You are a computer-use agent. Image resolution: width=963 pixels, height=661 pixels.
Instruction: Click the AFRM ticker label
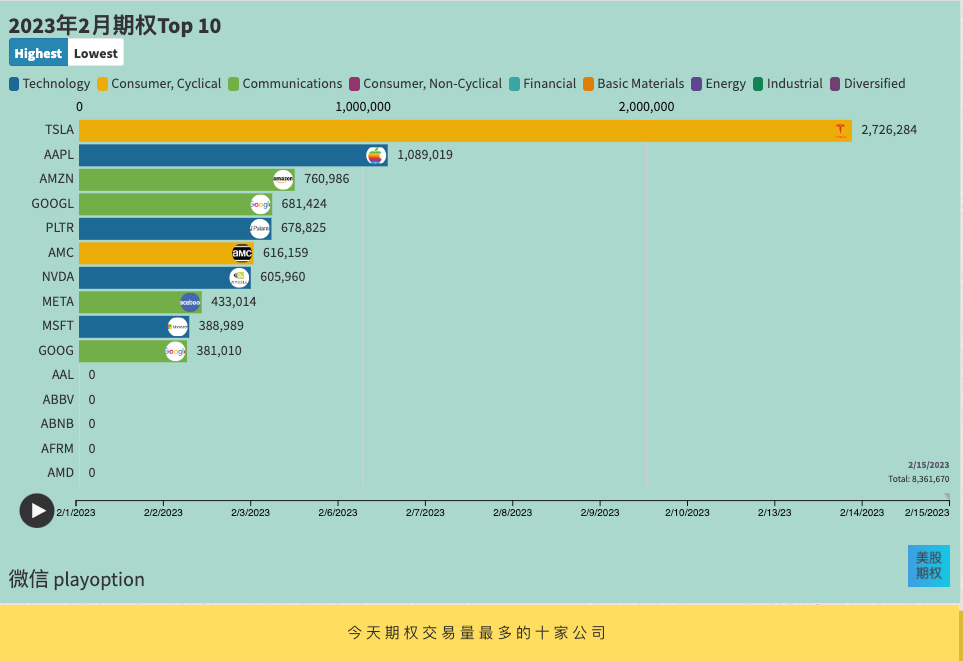coord(57,449)
